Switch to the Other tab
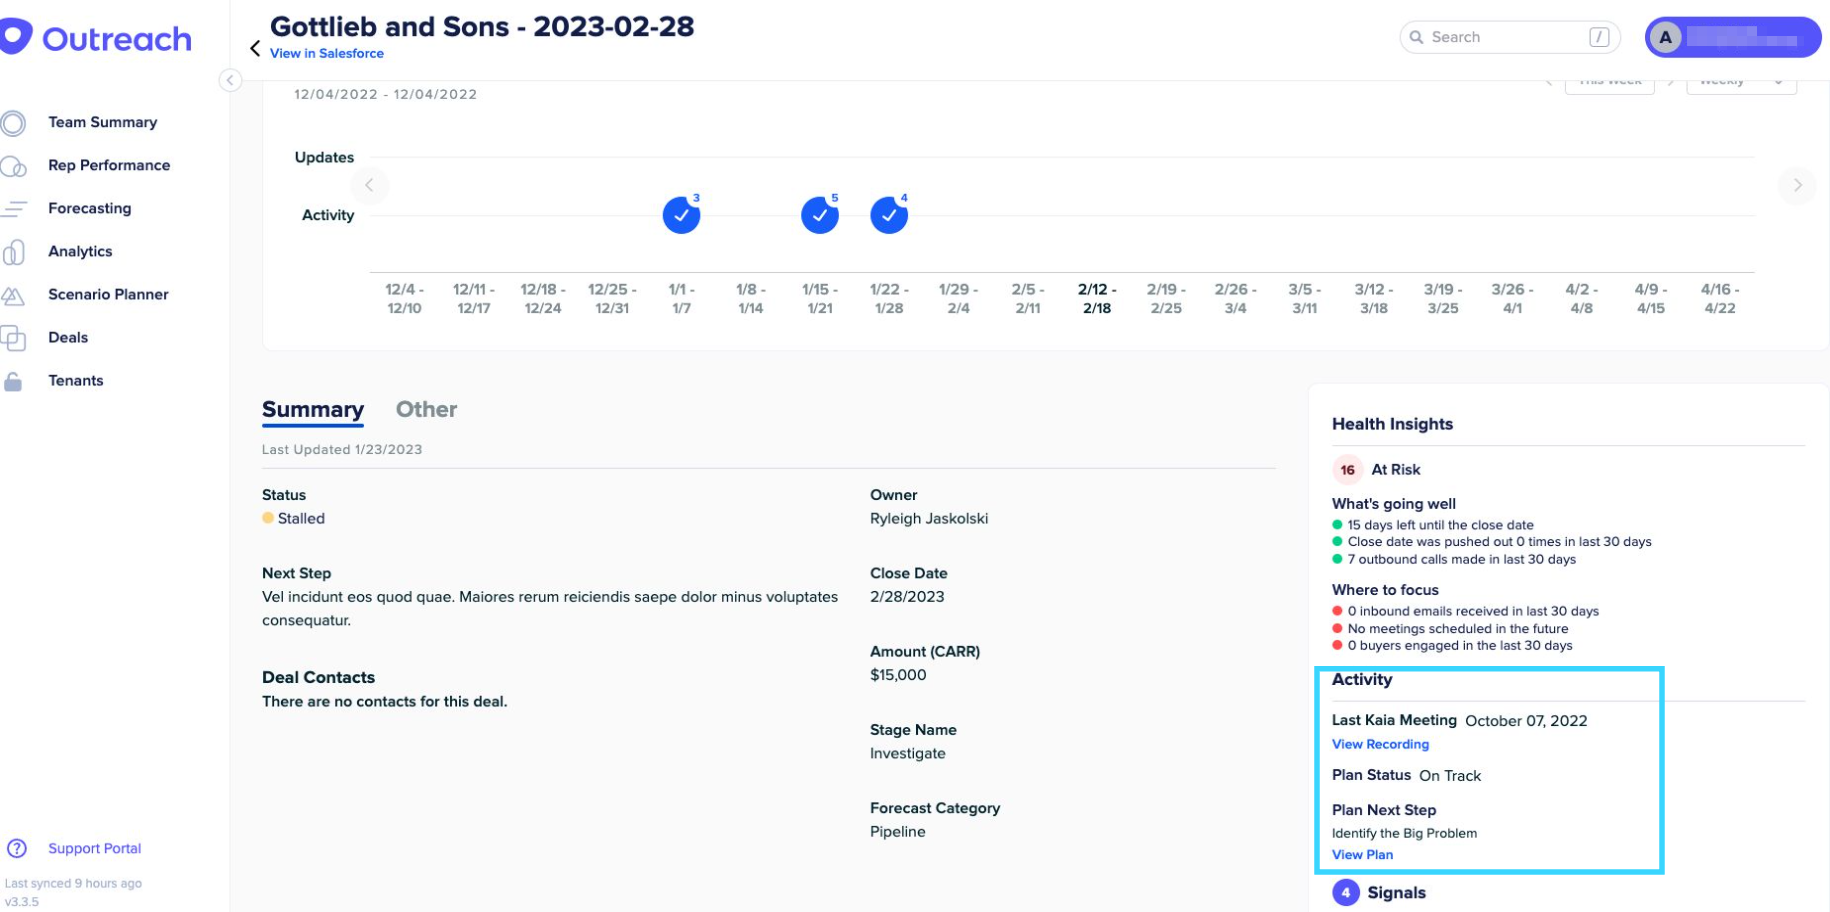 pyautogui.click(x=426, y=409)
